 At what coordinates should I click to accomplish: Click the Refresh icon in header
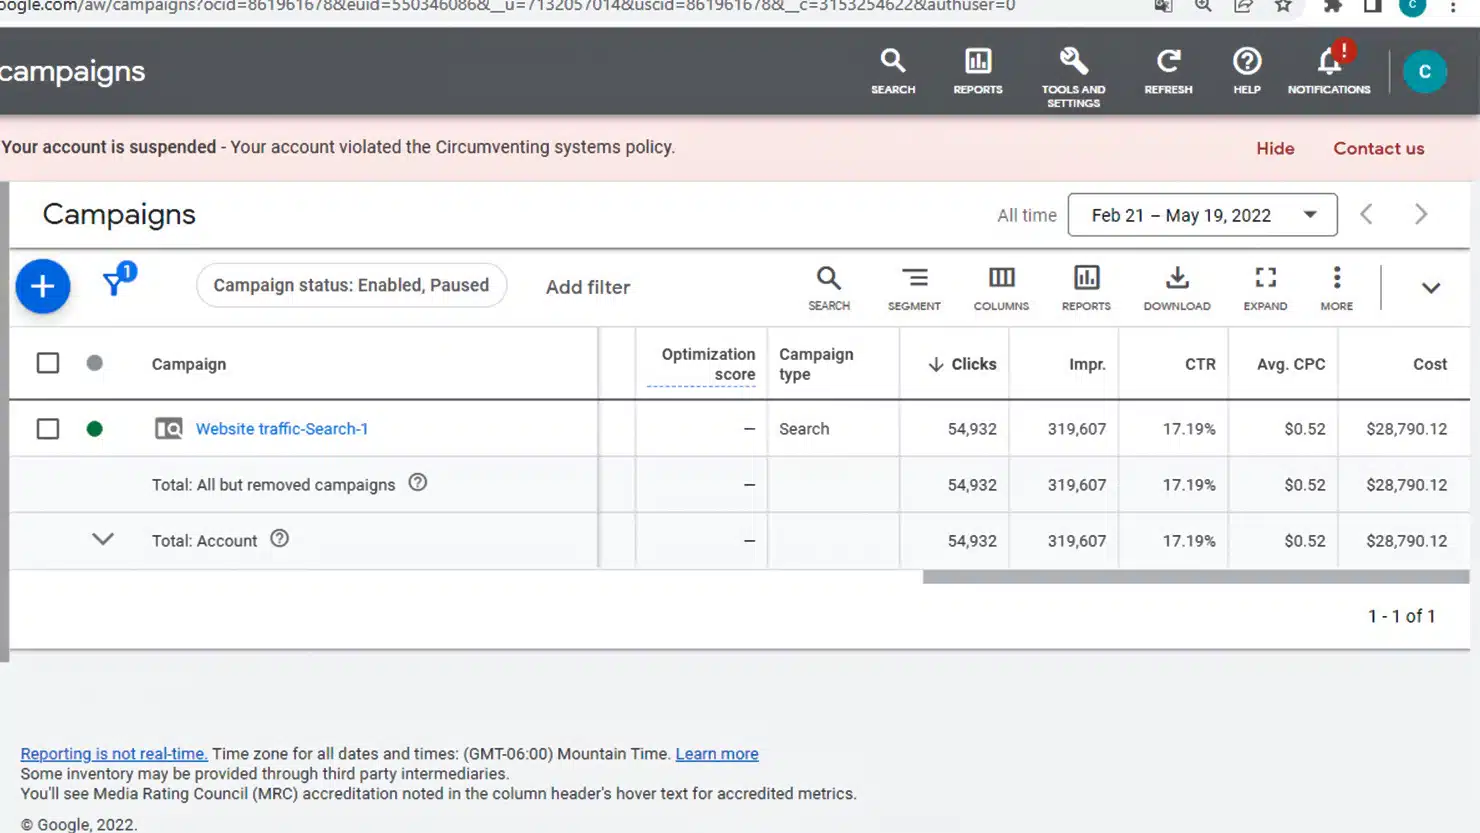point(1168,71)
